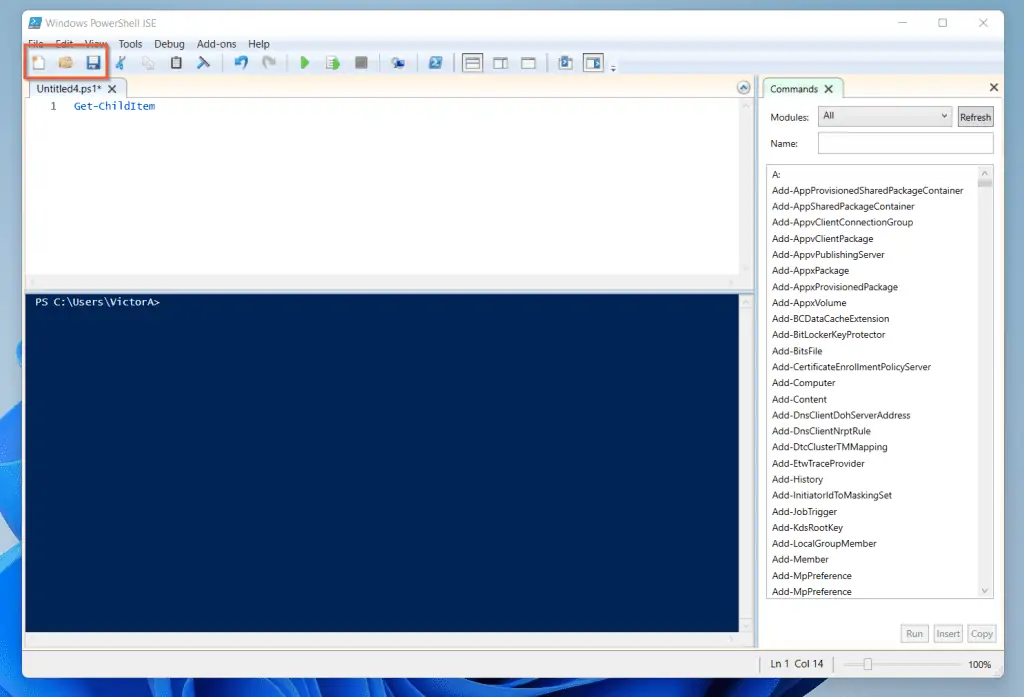Select Add-AppxVolume command
This screenshot has height=697, width=1024.
click(809, 302)
